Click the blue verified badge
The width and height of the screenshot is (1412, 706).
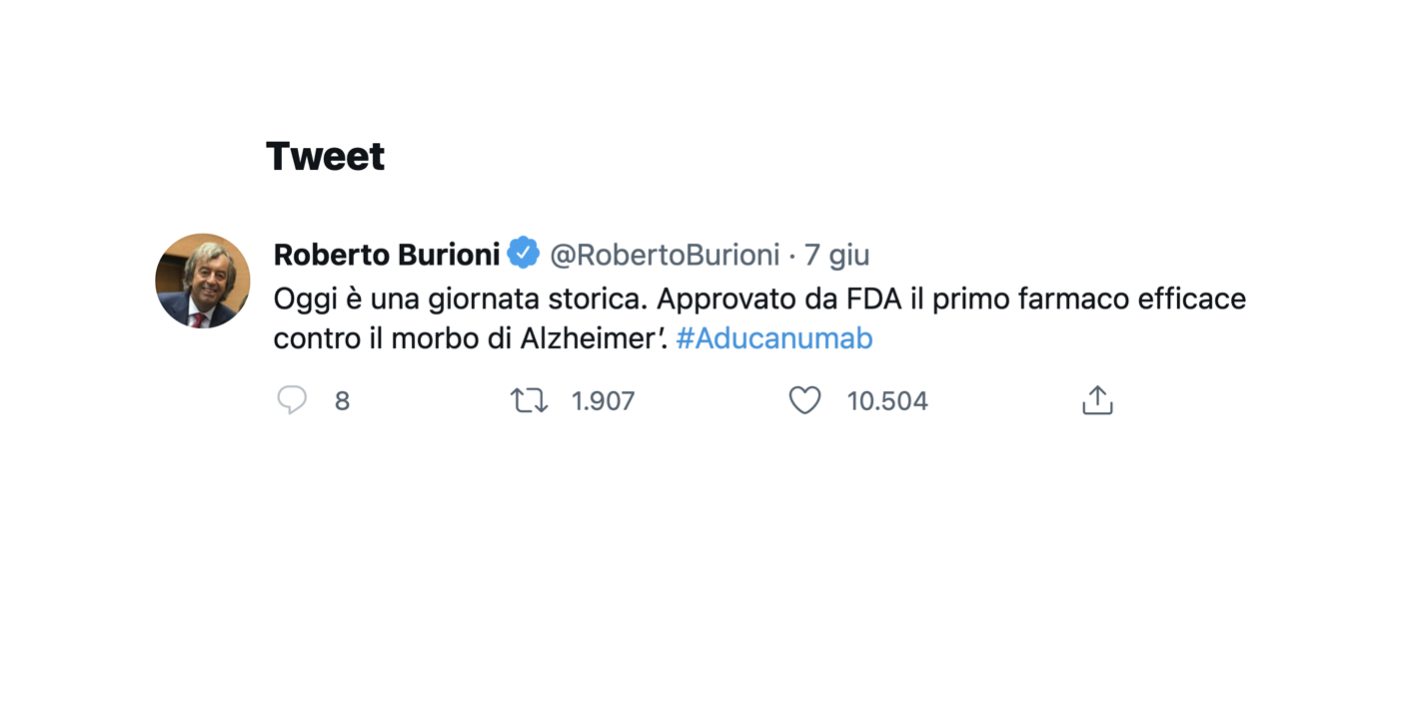pos(523,254)
